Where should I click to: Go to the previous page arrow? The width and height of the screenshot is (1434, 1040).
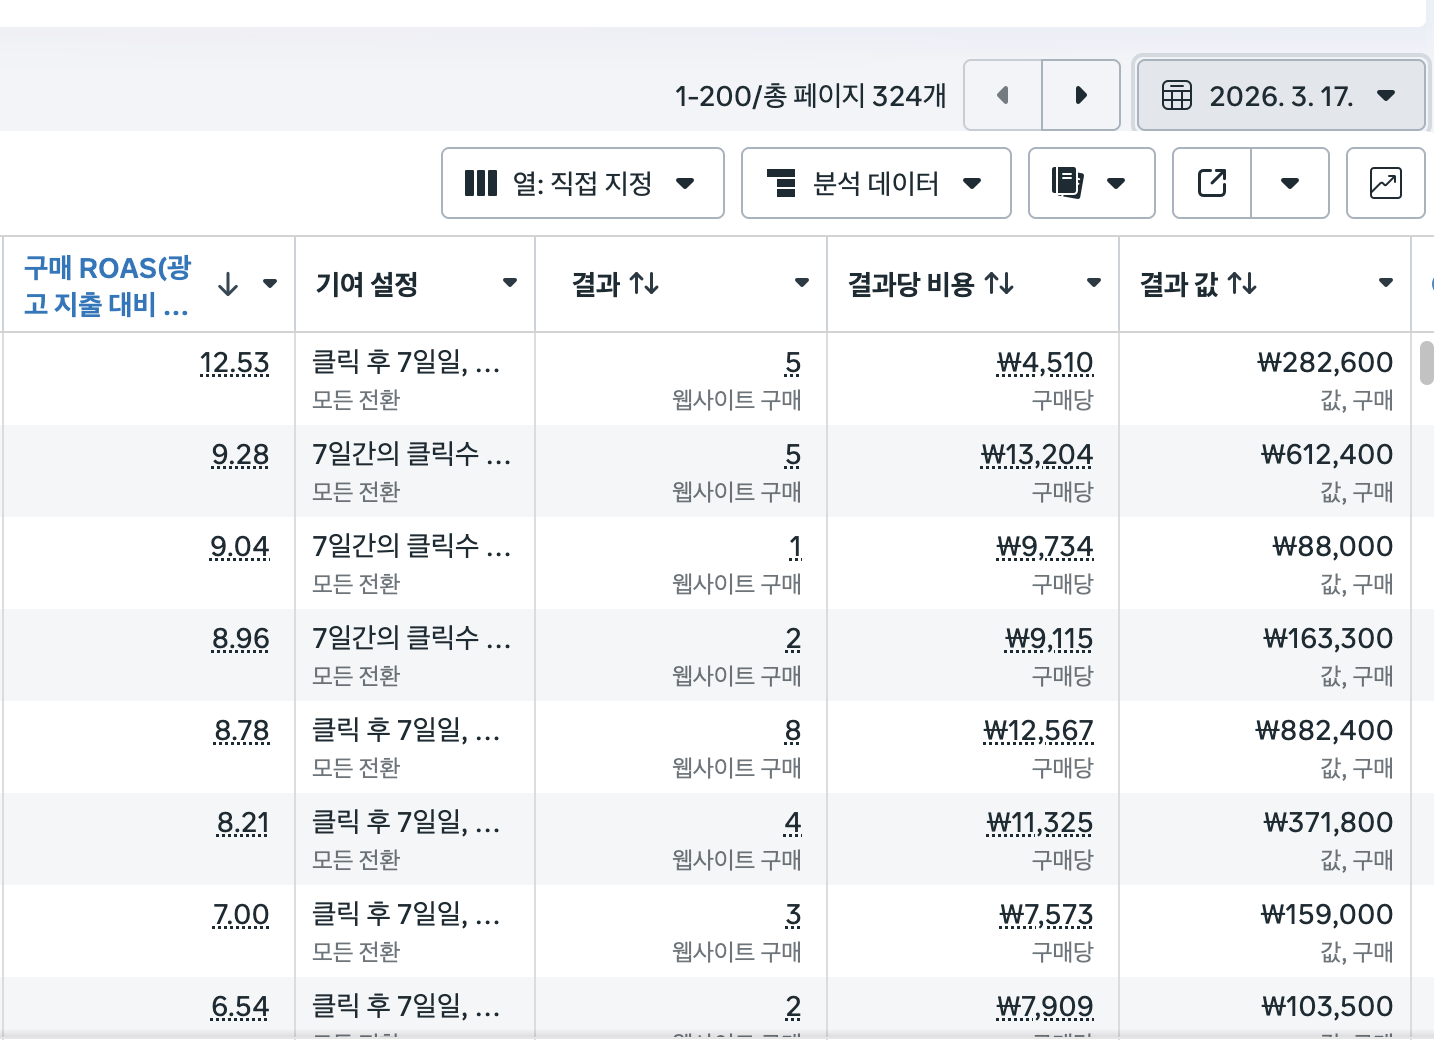[1002, 95]
